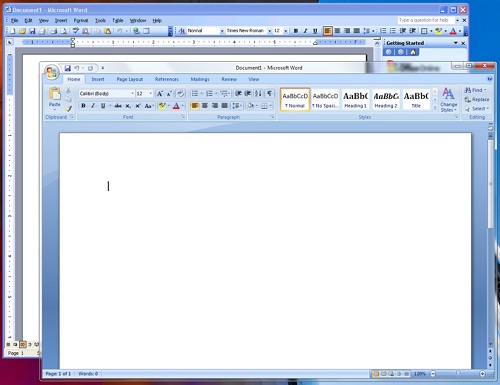Open Format menu in Word 2003 window
The image size is (500, 385).
tap(81, 20)
